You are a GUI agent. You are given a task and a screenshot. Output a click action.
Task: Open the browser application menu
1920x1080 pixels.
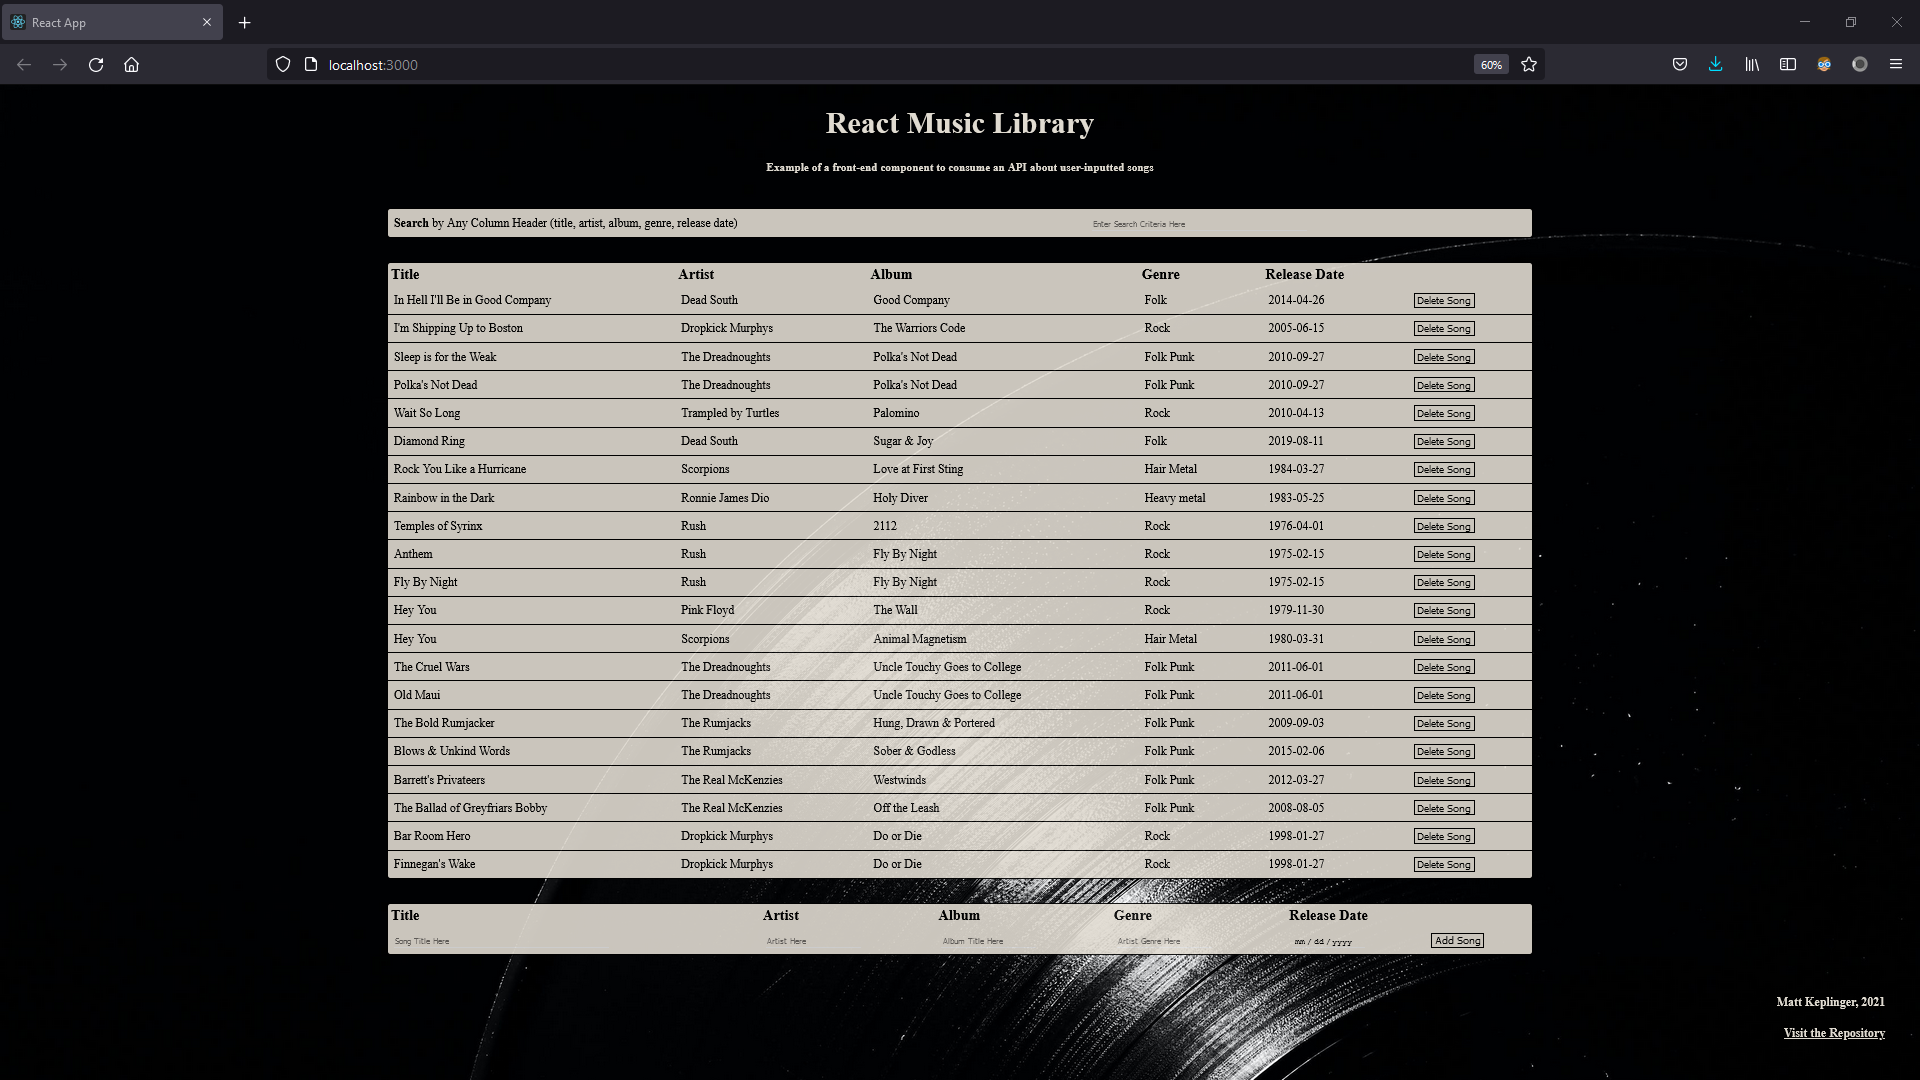coord(1896,64)
